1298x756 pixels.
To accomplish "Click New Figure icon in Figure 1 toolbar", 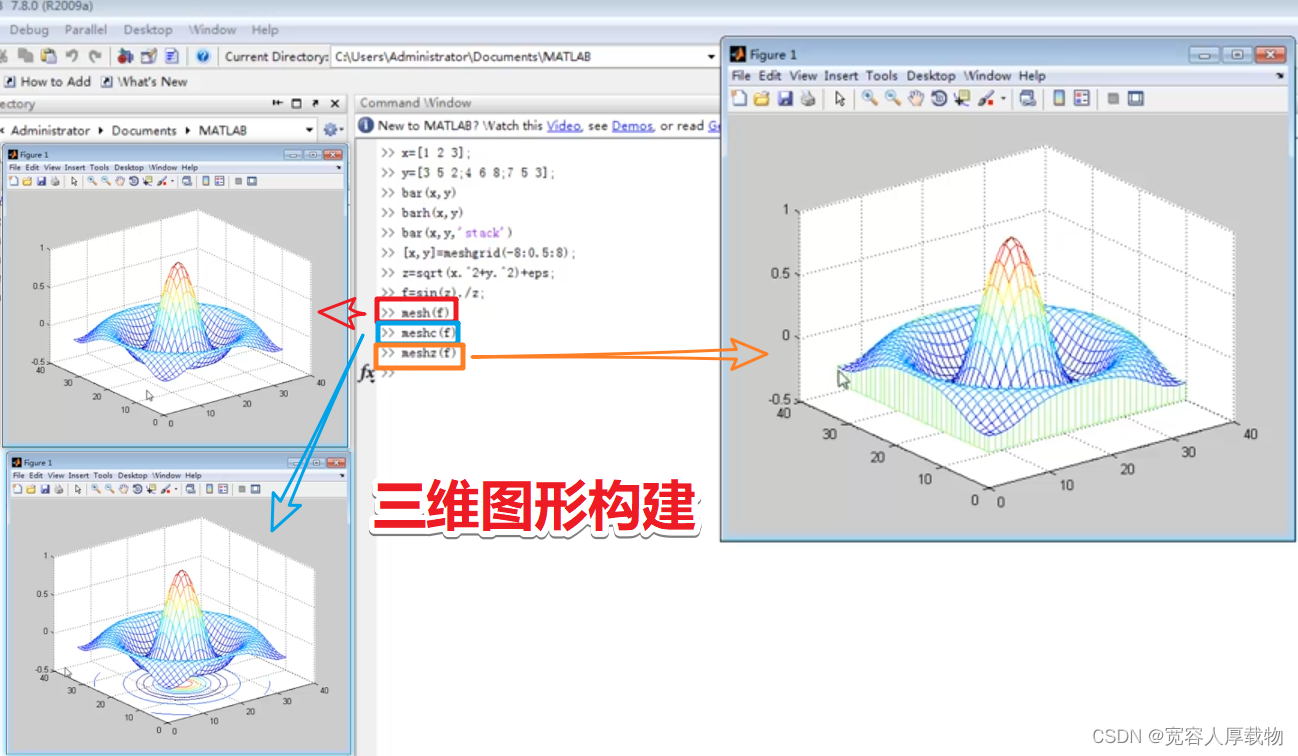I will pos(739,98).
